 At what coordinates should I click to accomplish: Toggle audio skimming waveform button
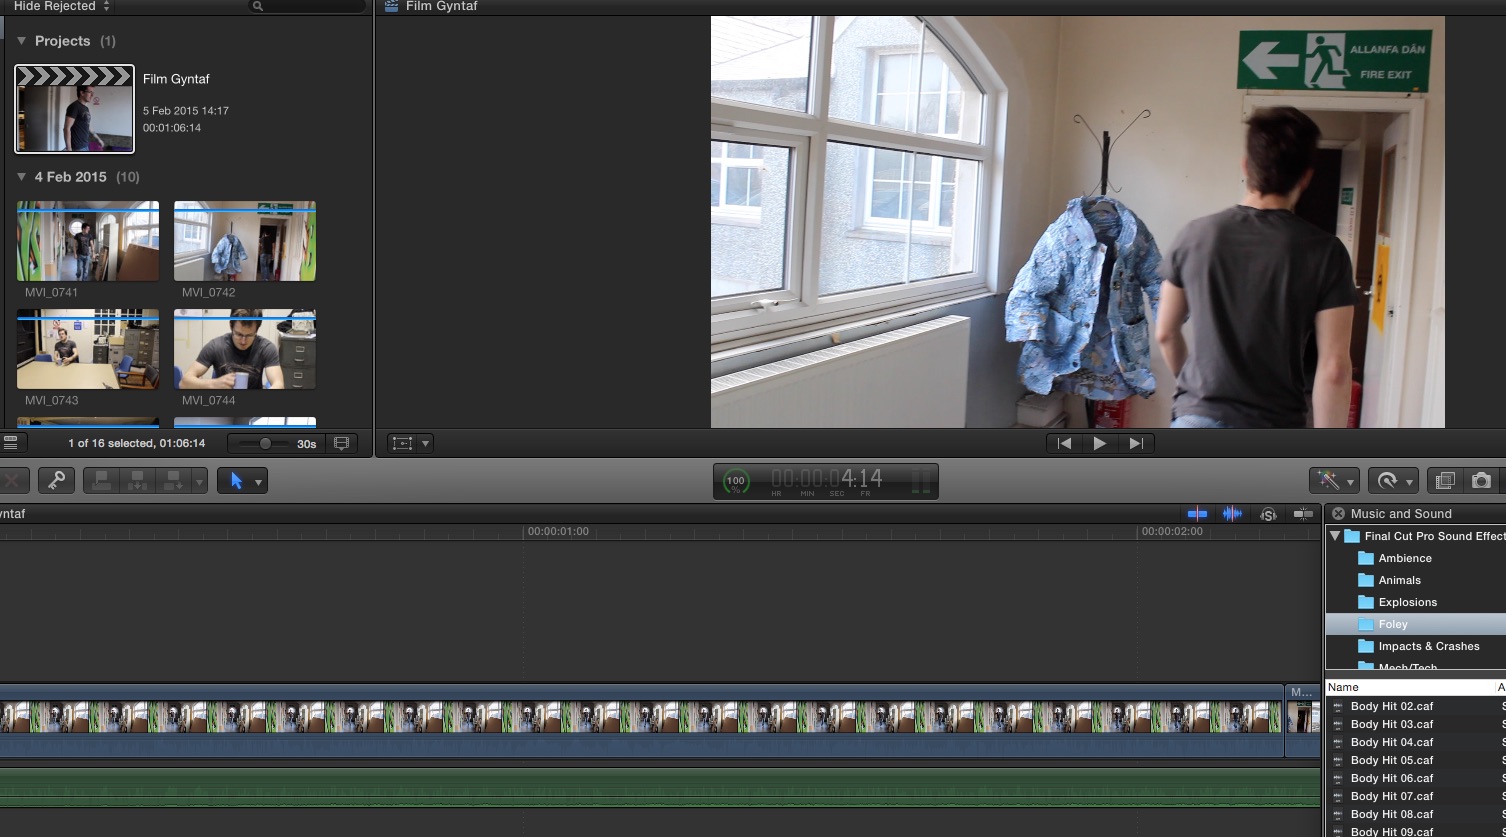click(x=1232, y=514)
